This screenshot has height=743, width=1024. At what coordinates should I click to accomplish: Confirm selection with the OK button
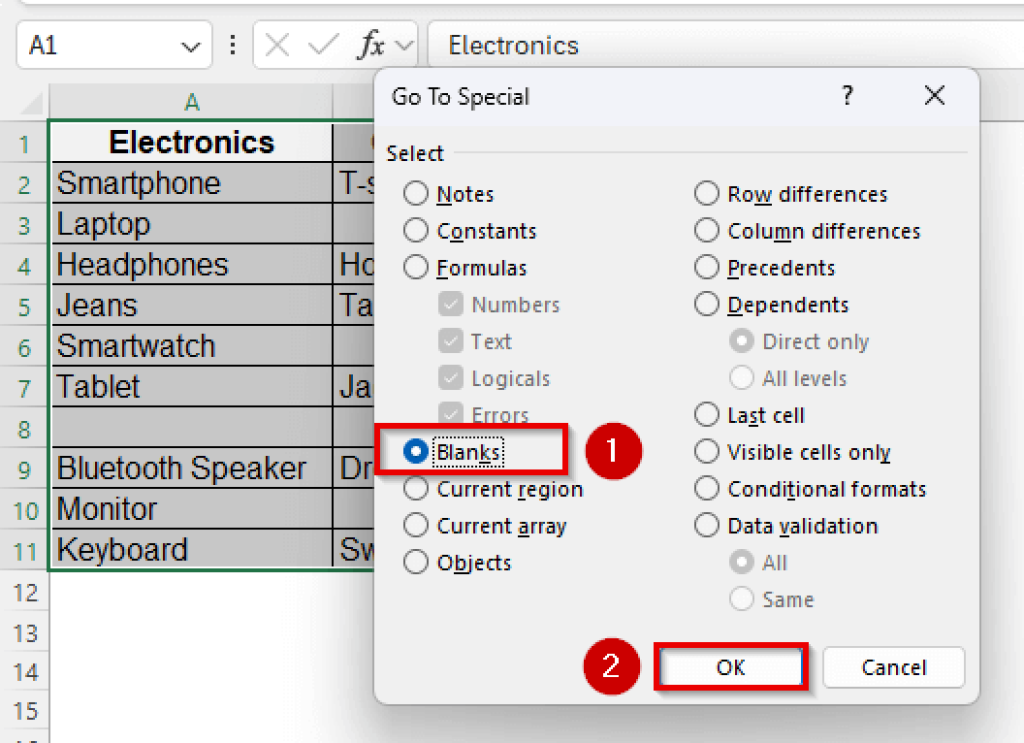[731, 667]
